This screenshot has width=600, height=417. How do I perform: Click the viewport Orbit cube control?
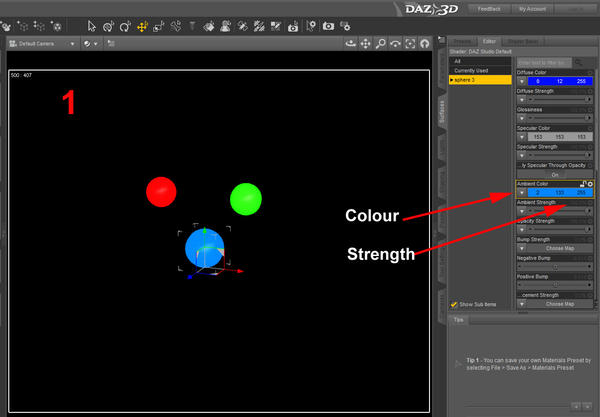(x=350, y=44)
